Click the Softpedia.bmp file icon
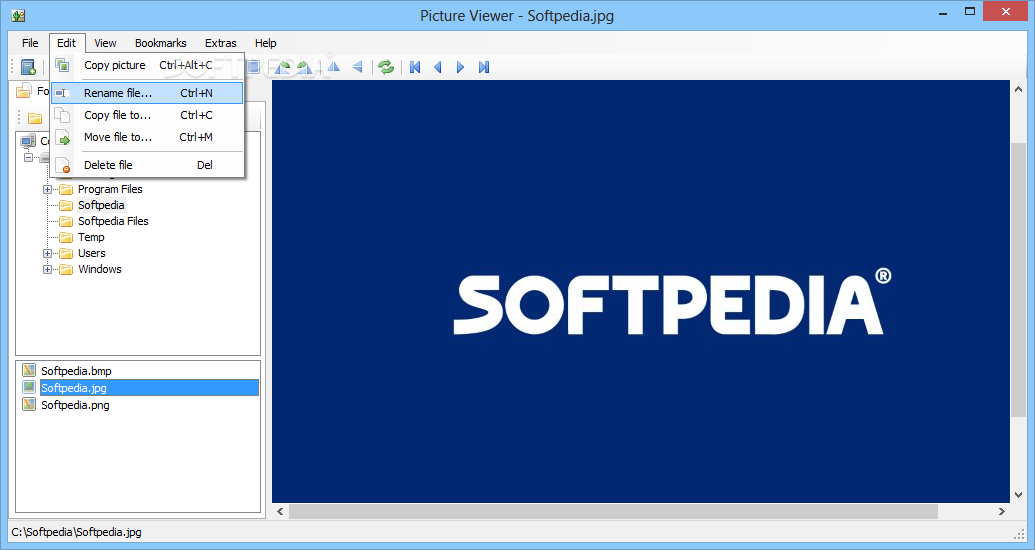This screenshot has width=1035, height=550. (x=28, y=370)
